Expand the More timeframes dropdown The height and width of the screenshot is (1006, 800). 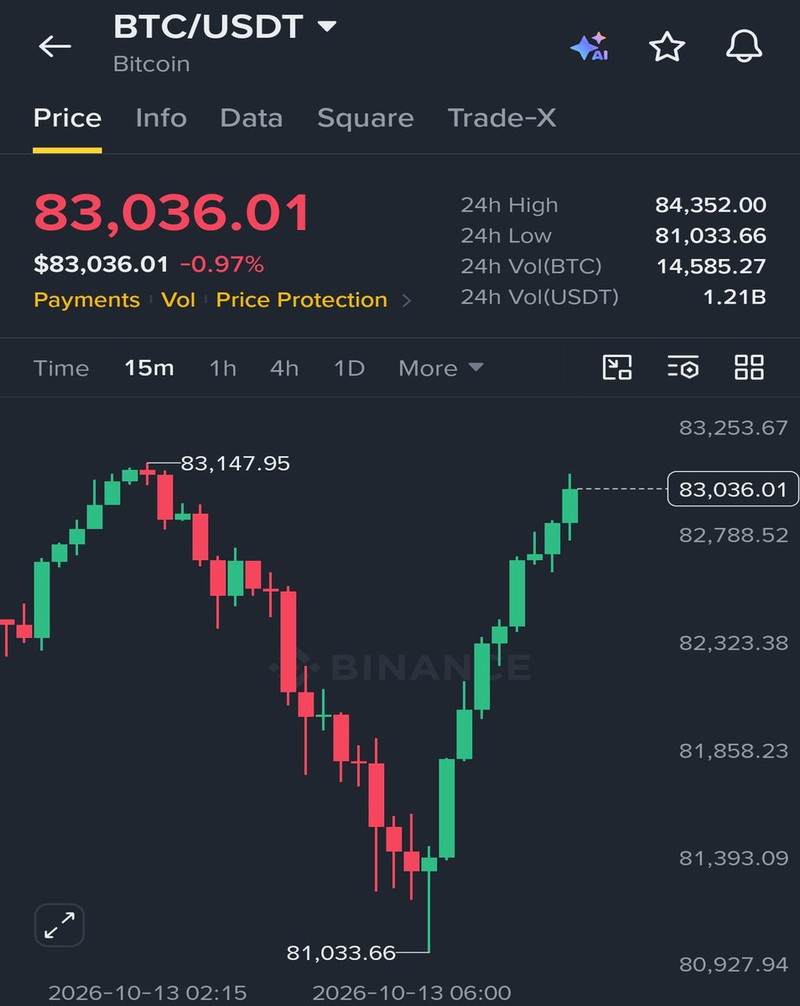click(x=441, y=368)
